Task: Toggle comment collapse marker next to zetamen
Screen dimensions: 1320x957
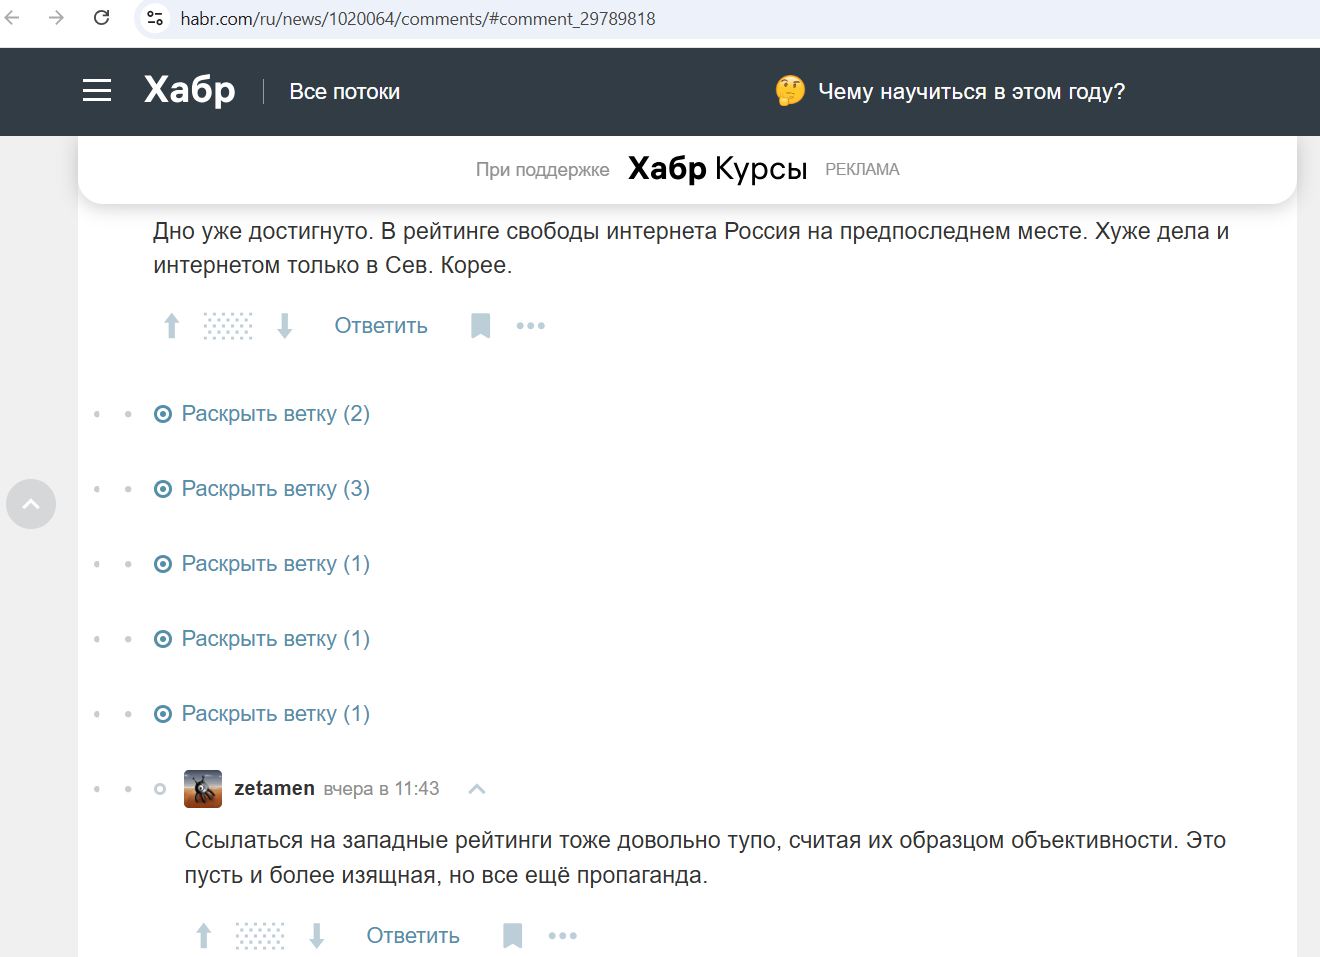Action: click(160, 788)
